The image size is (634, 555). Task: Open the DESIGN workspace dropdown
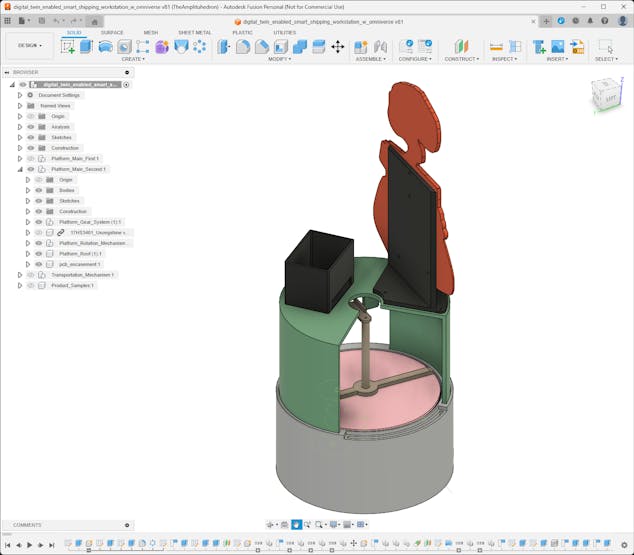(29, 45)
